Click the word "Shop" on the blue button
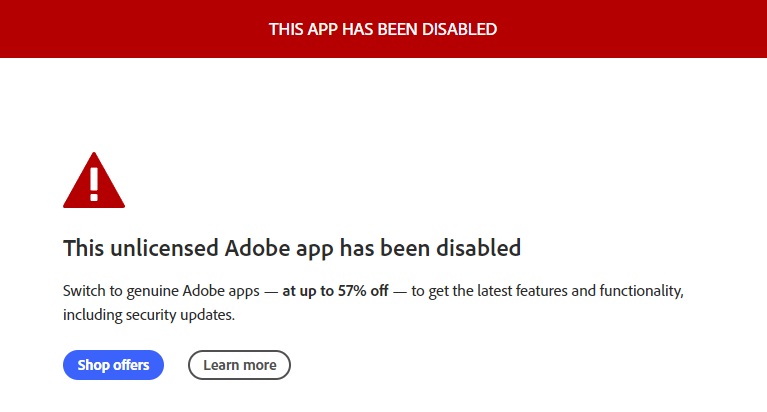This screenshot has height=412, width=767. point(94,365)
